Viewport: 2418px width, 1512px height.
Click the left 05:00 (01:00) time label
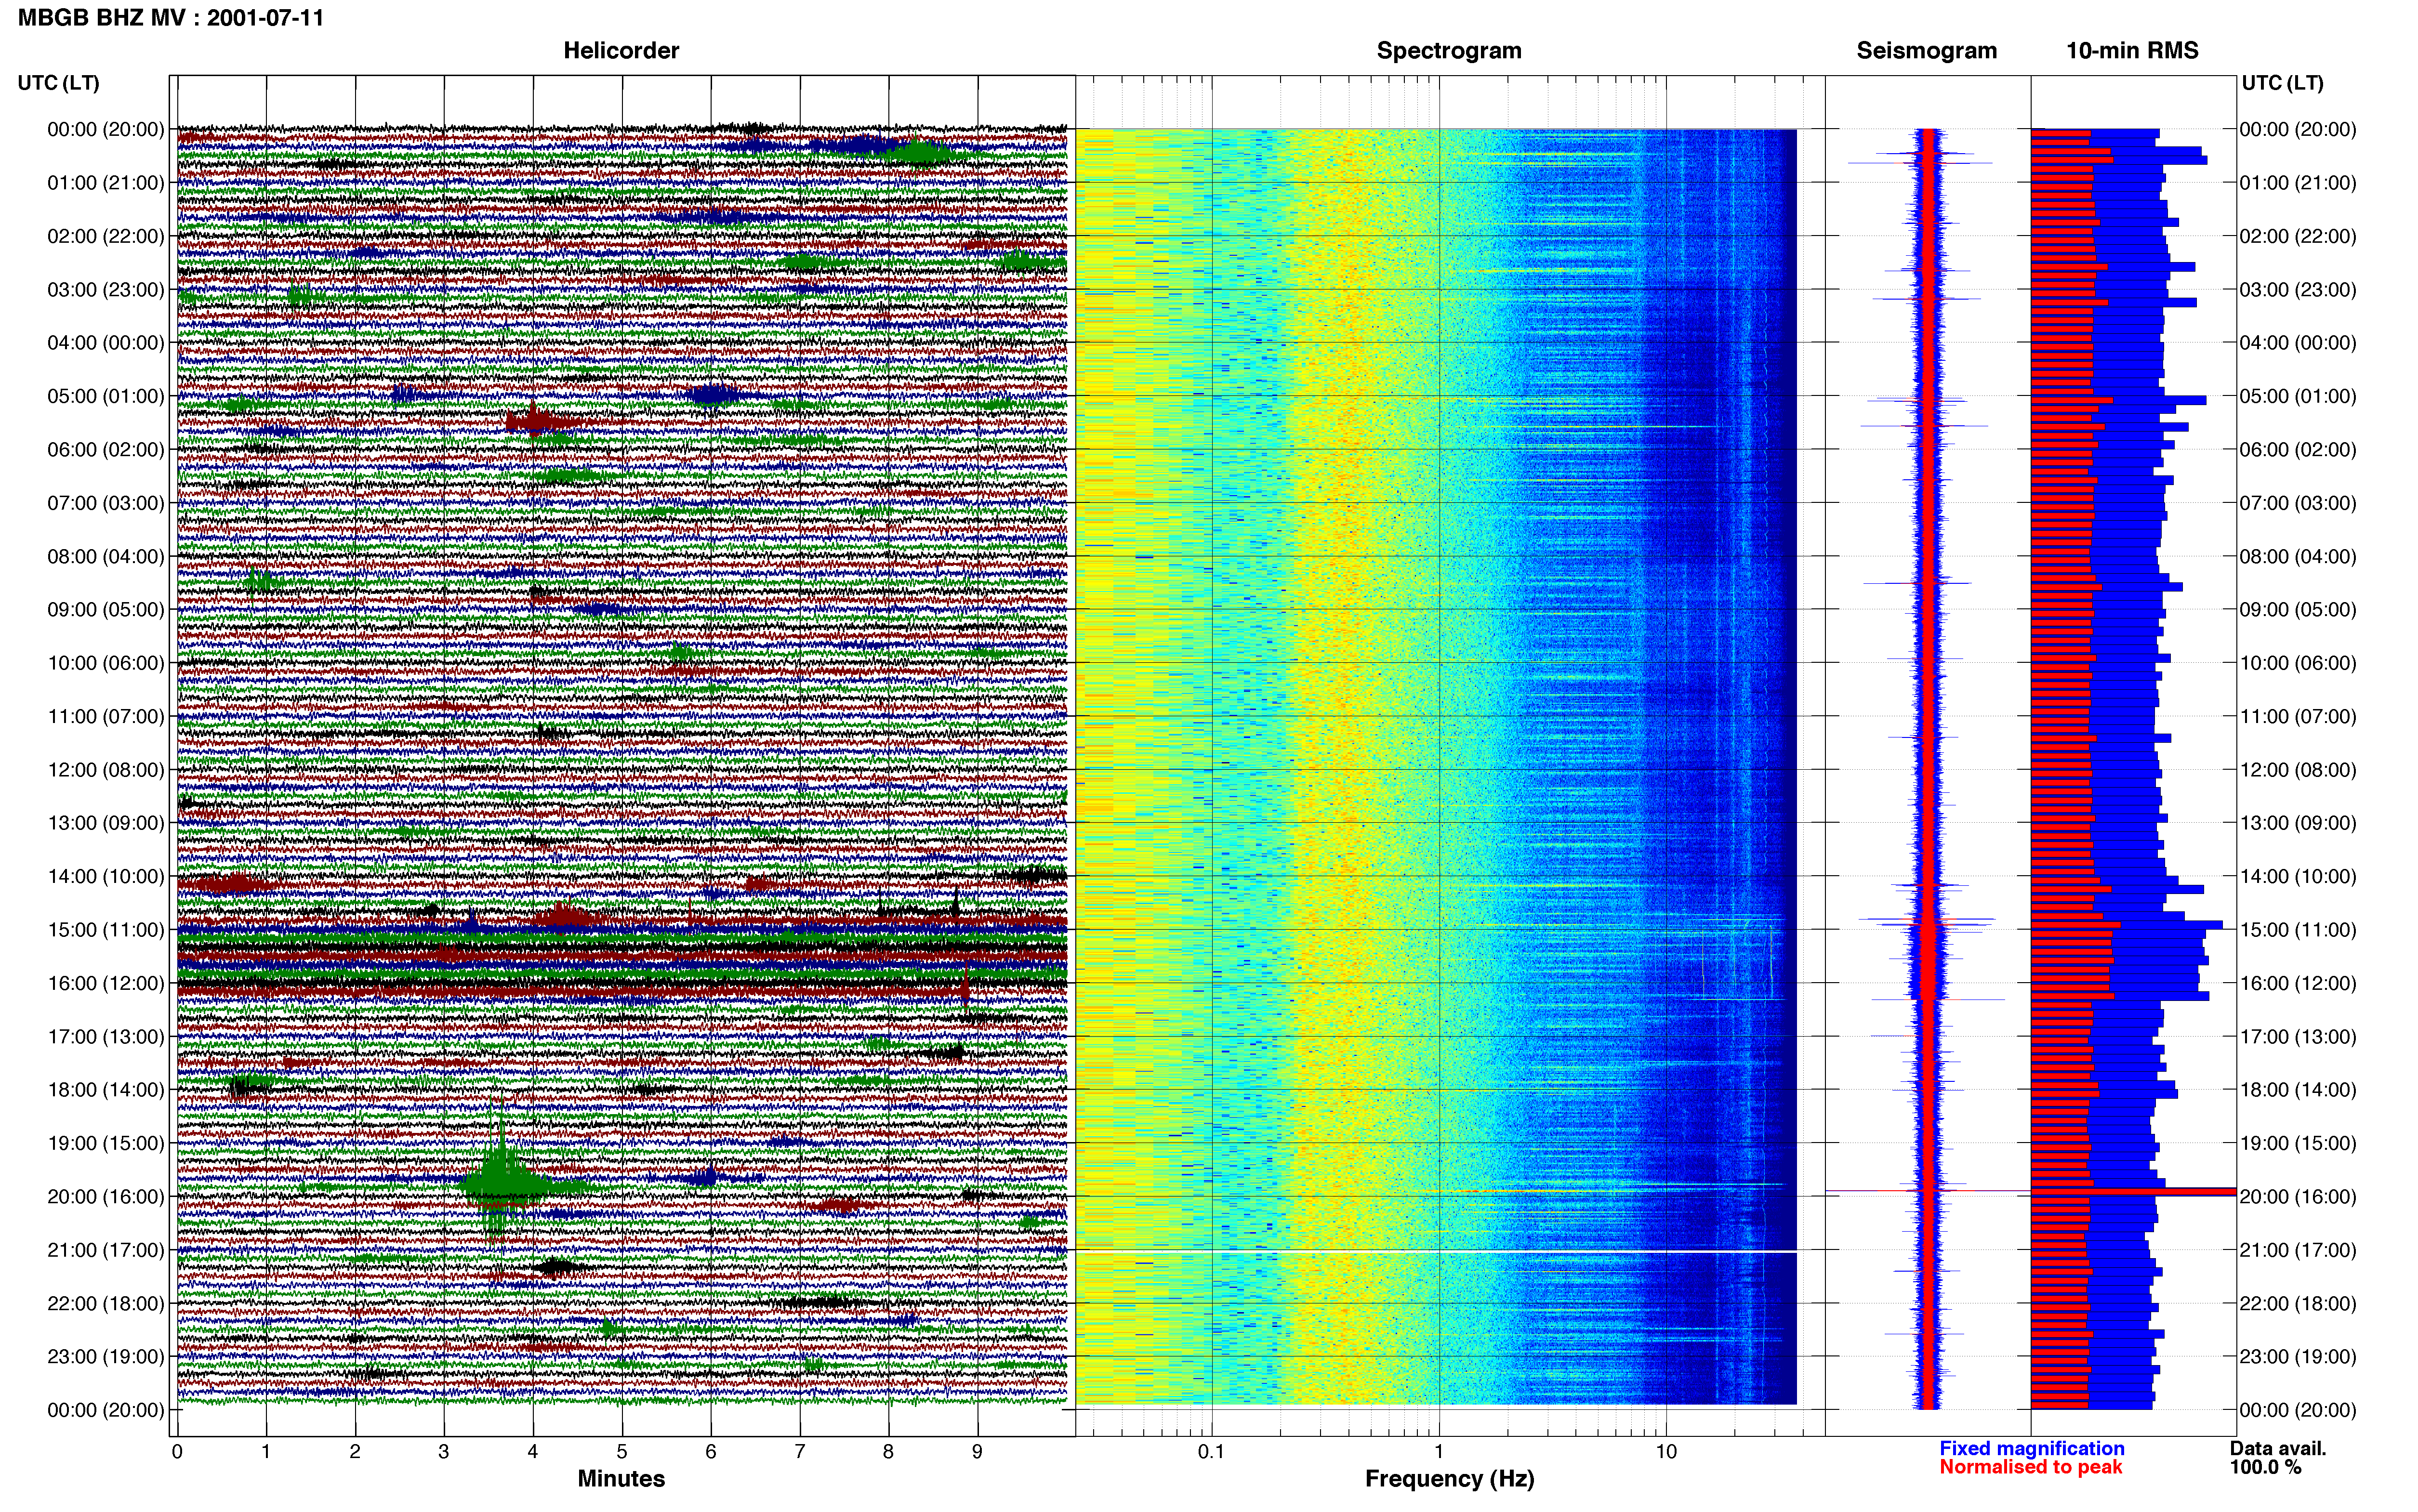pyautogui.click(x=106, y=396)
